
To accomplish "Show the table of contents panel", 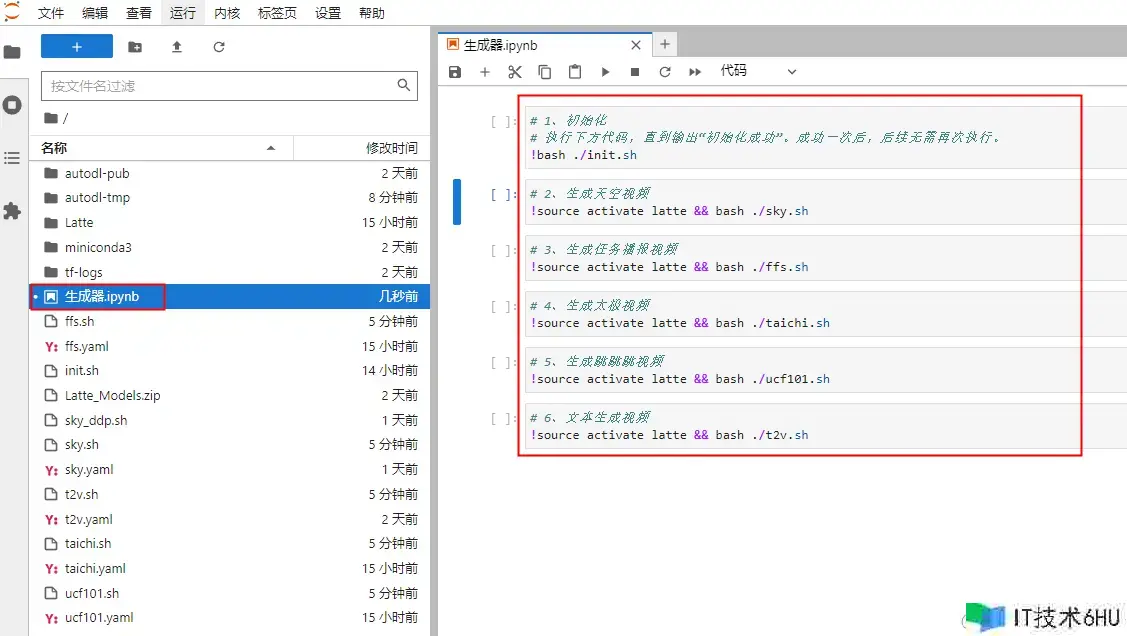I will [x=12, y=158].
